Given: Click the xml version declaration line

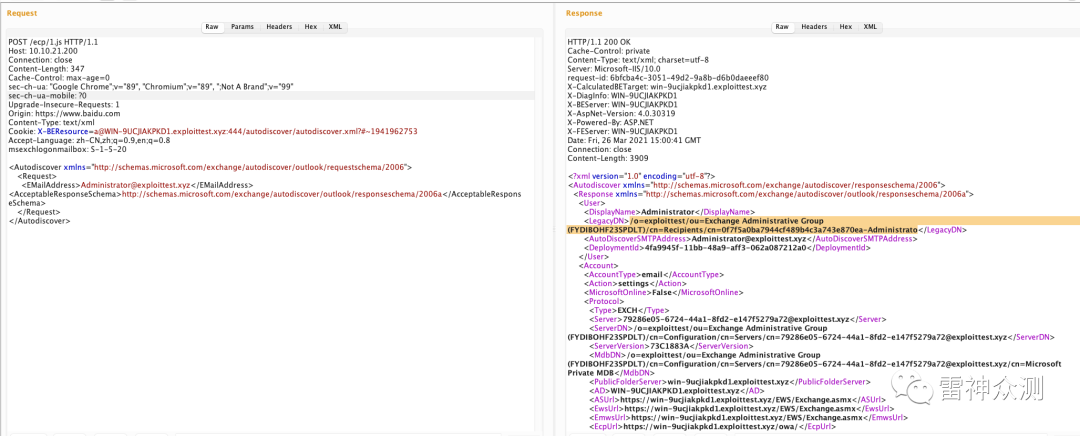Looking at the screenshot, I should [643, 176].
